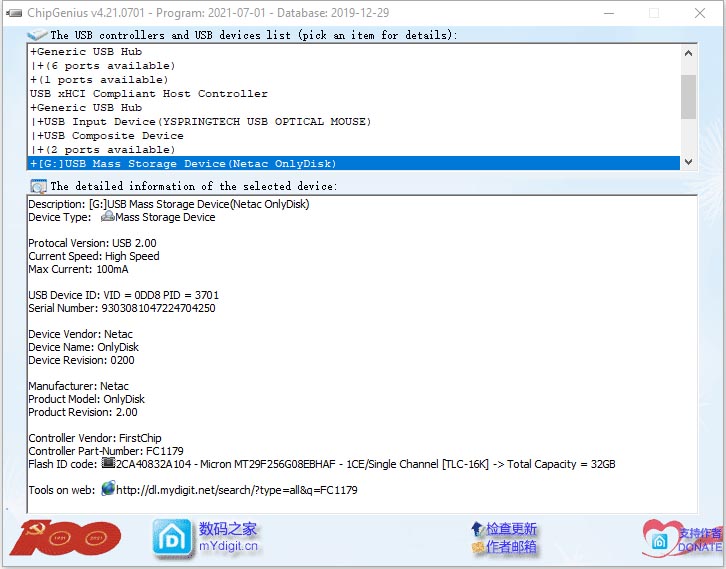Click the Controller Vendor: FirstChip line
This screenshot has width=726, height=569.
(95, 438)
